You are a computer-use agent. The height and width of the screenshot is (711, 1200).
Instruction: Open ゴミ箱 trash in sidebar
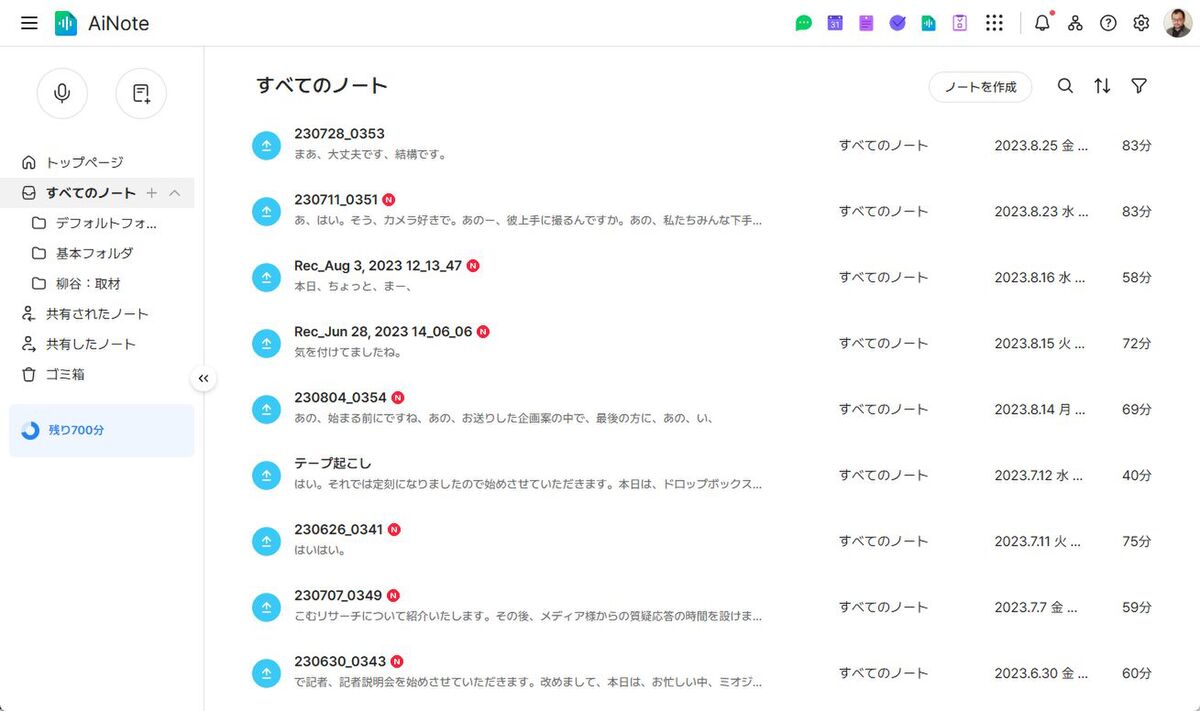(x=65, y=374)
